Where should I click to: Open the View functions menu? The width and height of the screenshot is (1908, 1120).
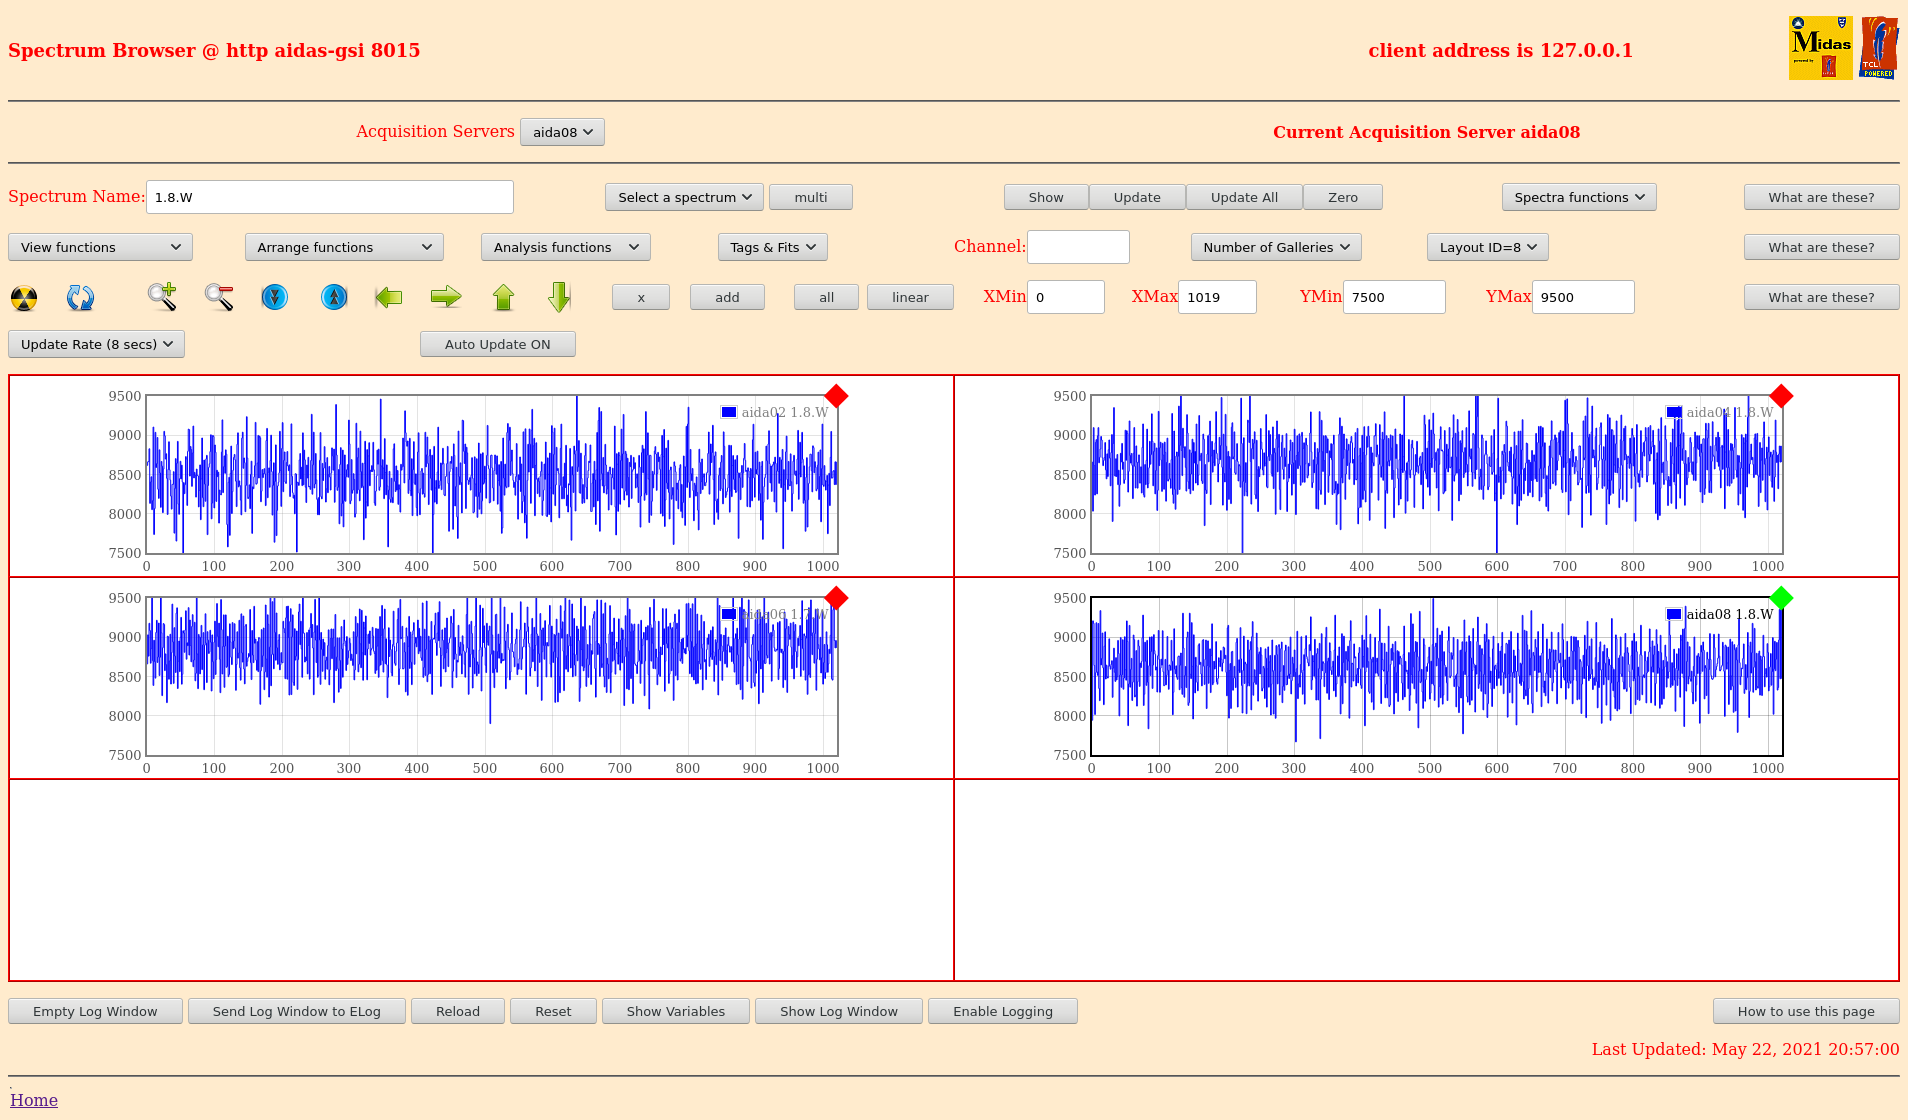point(100,247)
